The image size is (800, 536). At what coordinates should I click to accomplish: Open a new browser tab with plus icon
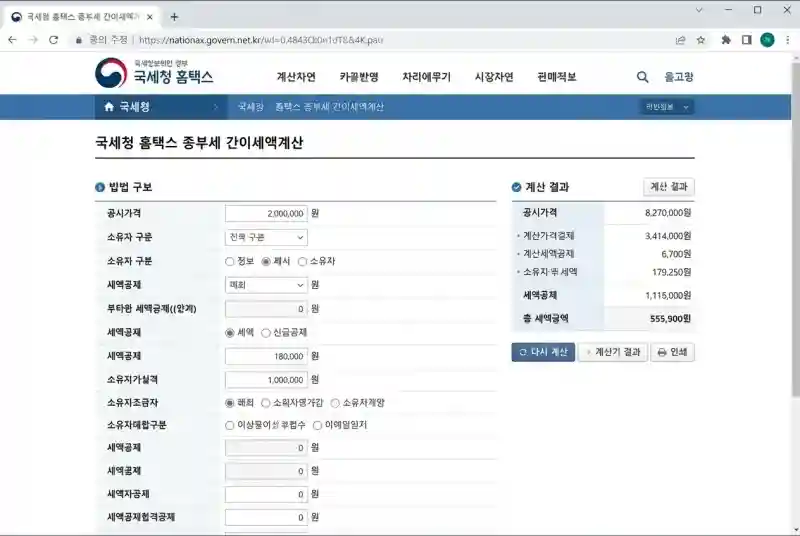[x=174, y=16]
